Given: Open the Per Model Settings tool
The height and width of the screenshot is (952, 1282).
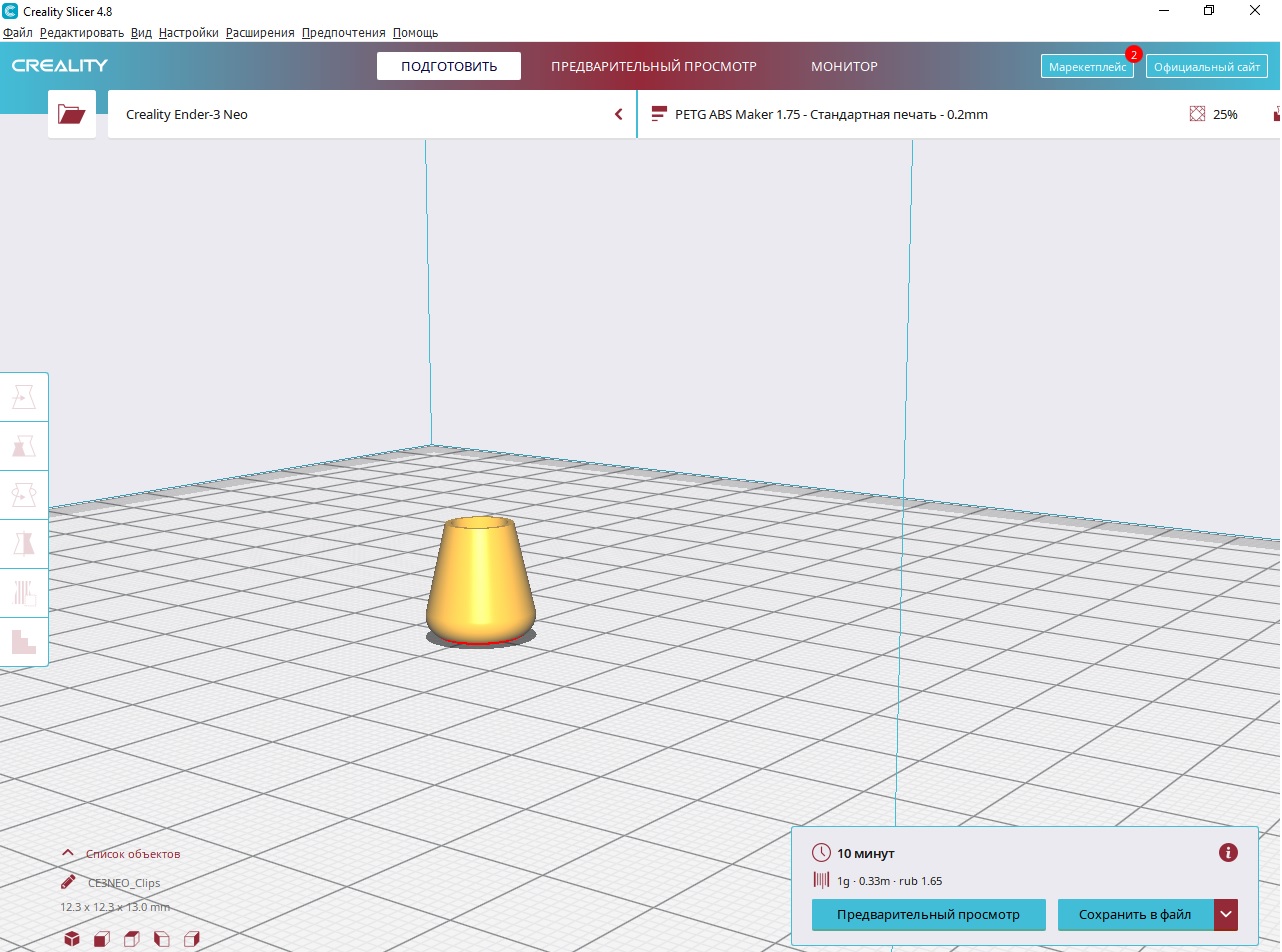Looking at the screenshot, I should click(x=24, y=592).
